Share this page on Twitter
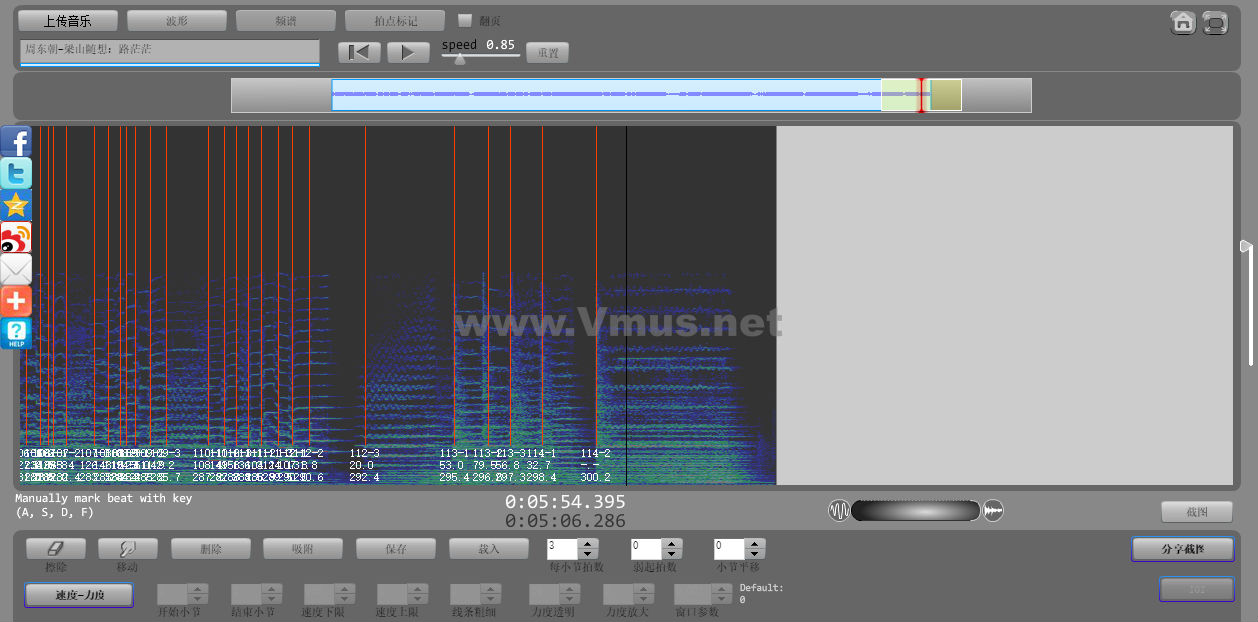1258x622 pixels. tap(16, 173)
